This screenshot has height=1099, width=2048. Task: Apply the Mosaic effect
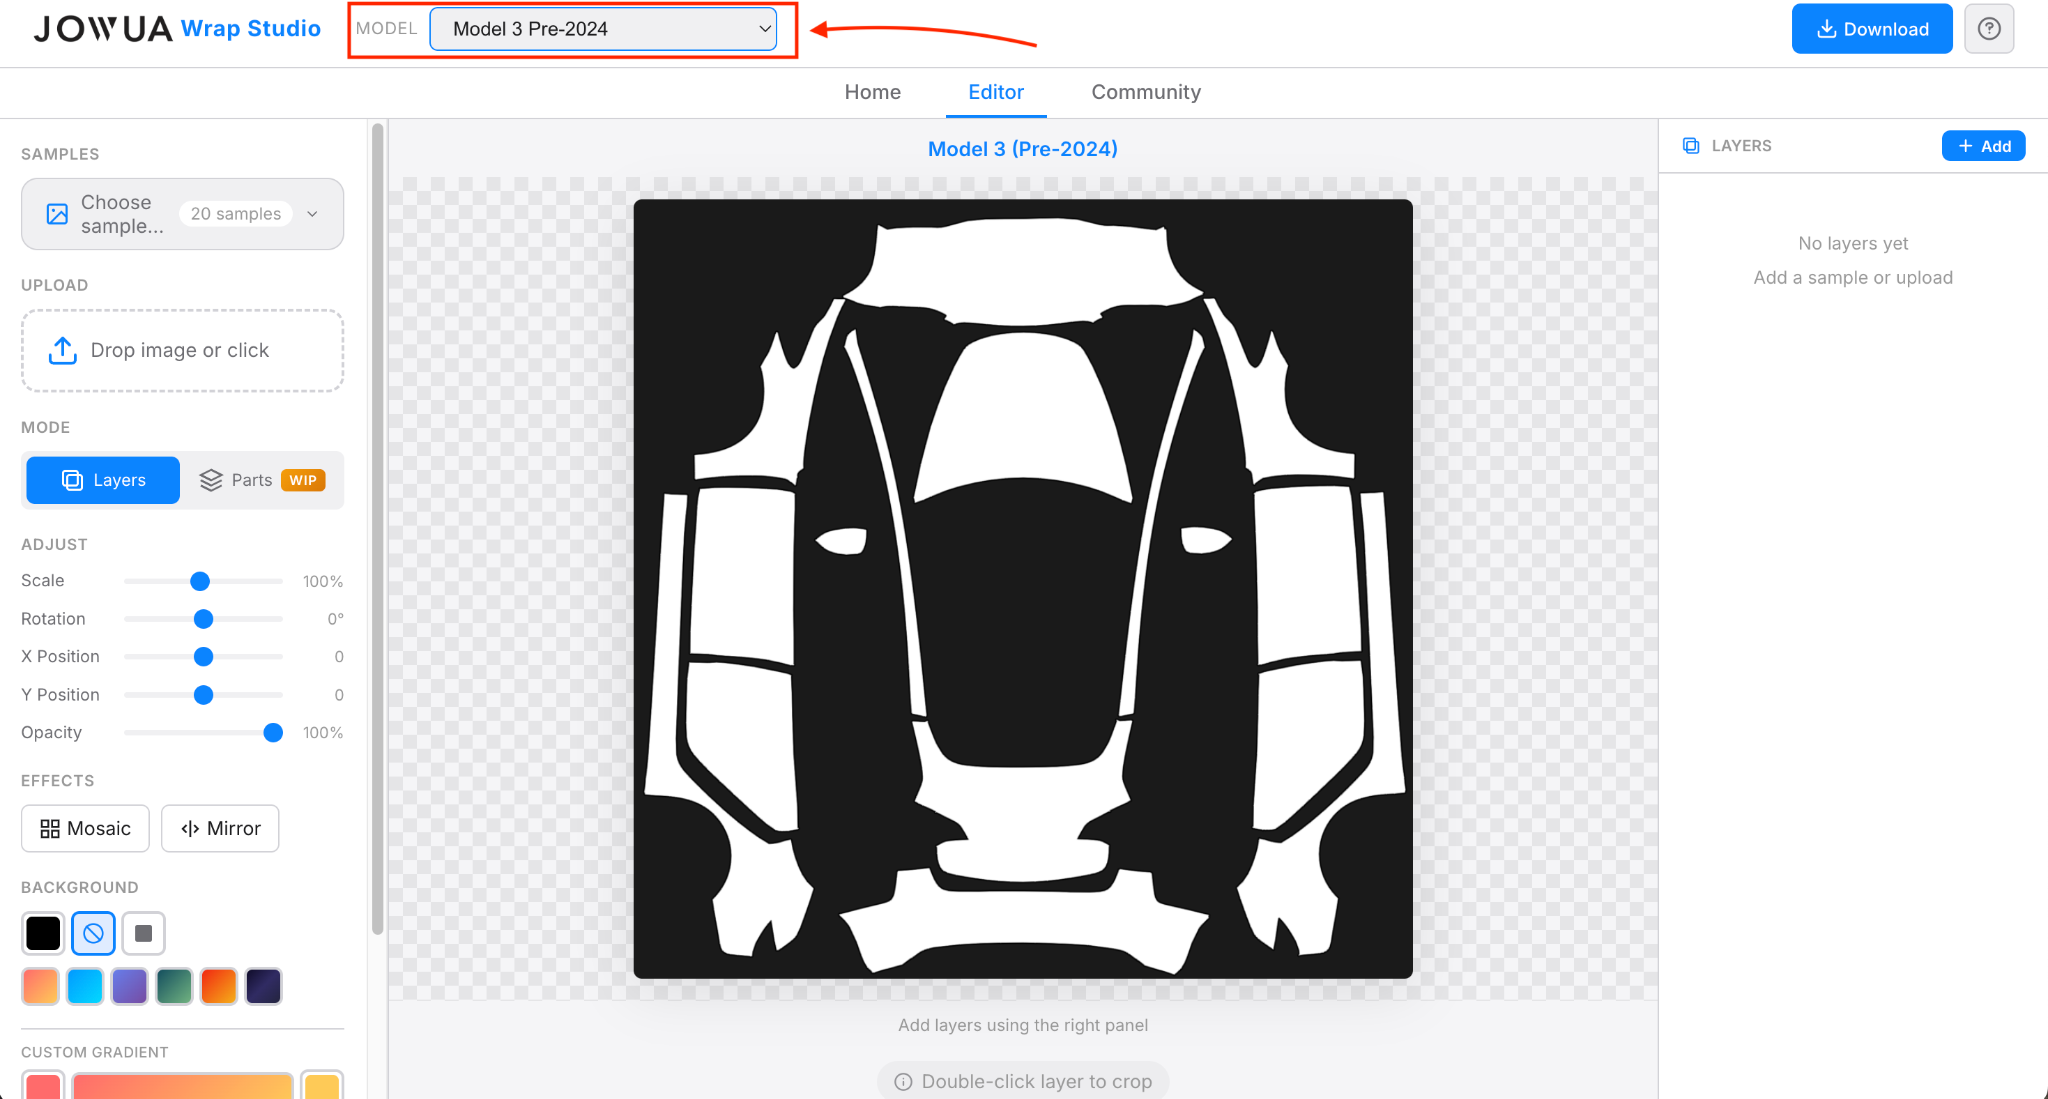tap(85, 828)
